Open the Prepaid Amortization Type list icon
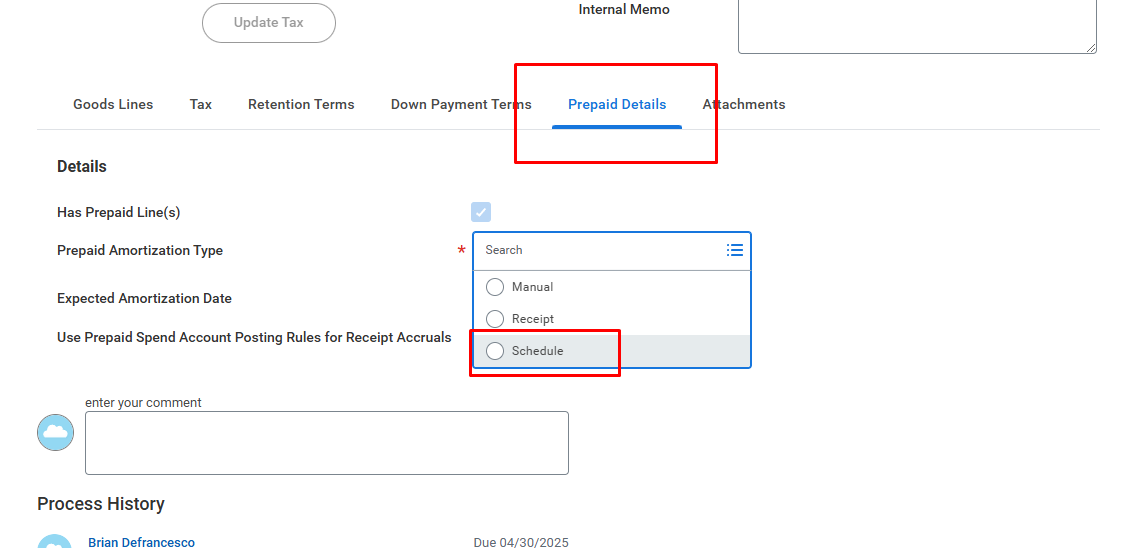This screenshot has width=1140, height=548. click(735, 250)
